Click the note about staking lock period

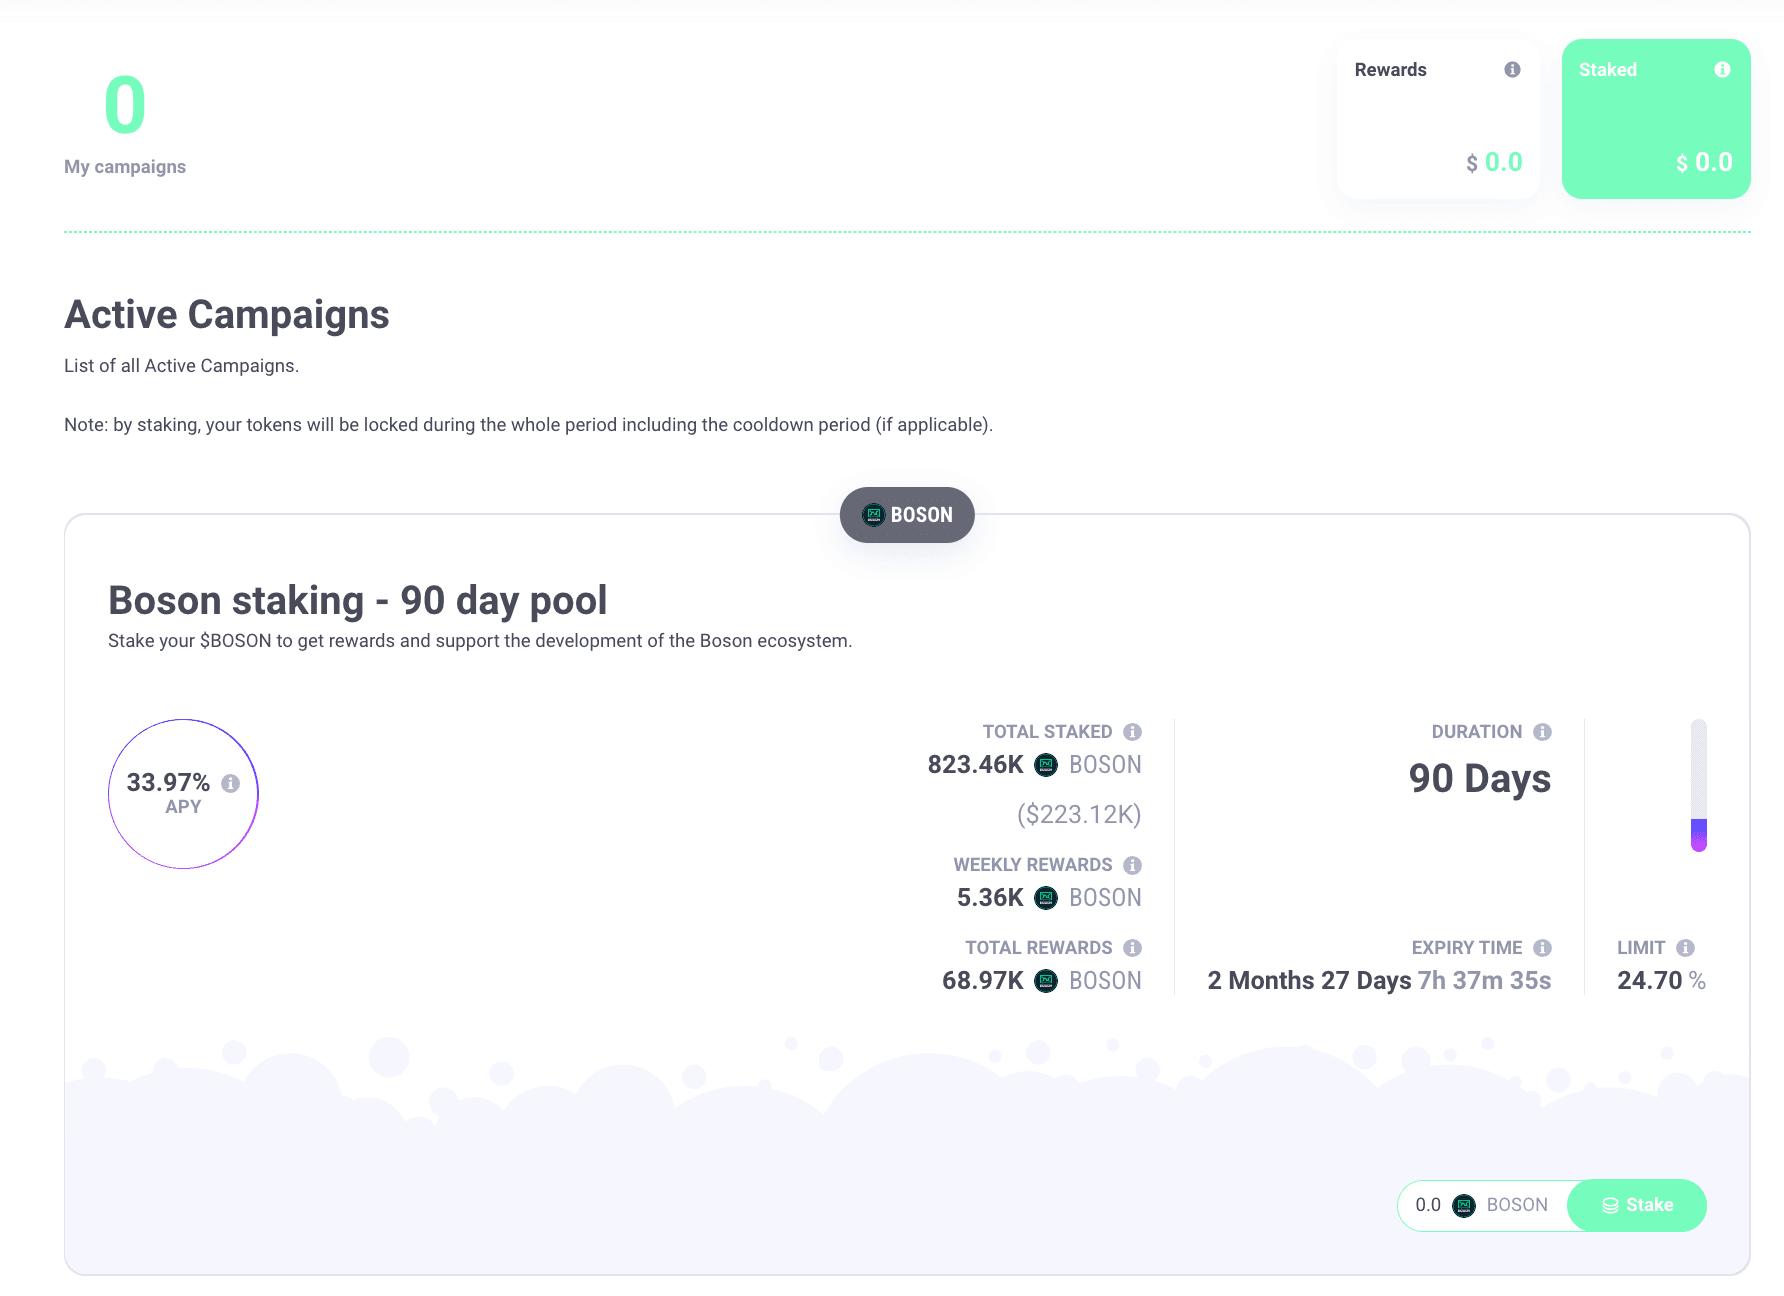pos(528,425)
